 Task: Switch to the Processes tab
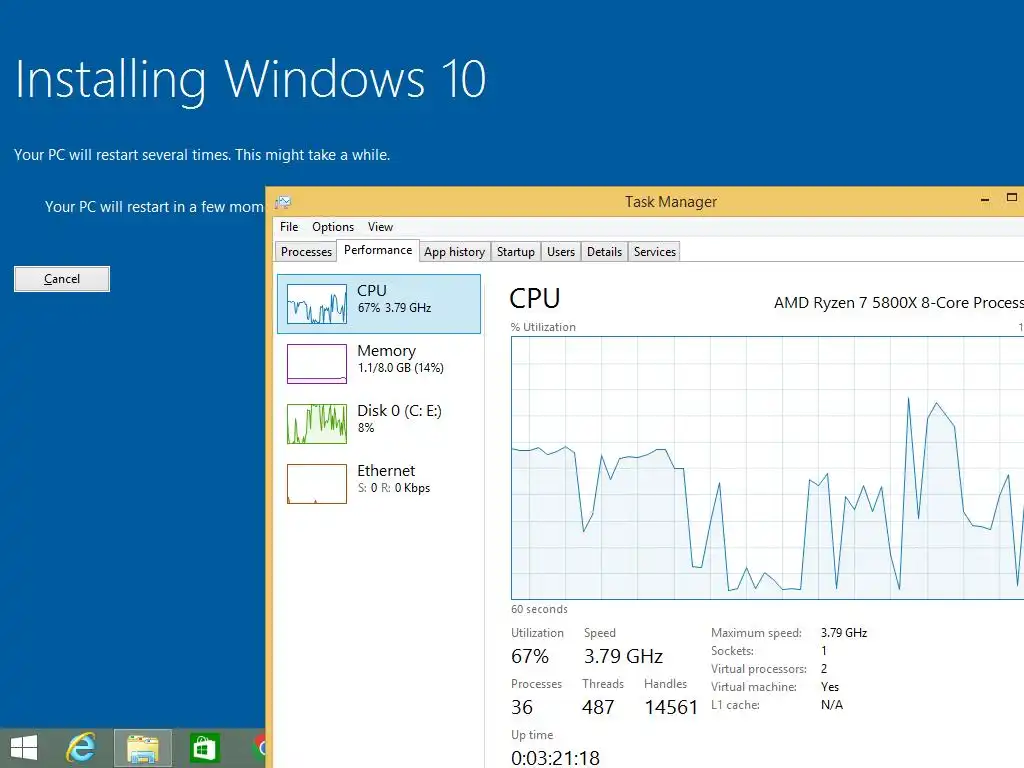pos(306,251)
